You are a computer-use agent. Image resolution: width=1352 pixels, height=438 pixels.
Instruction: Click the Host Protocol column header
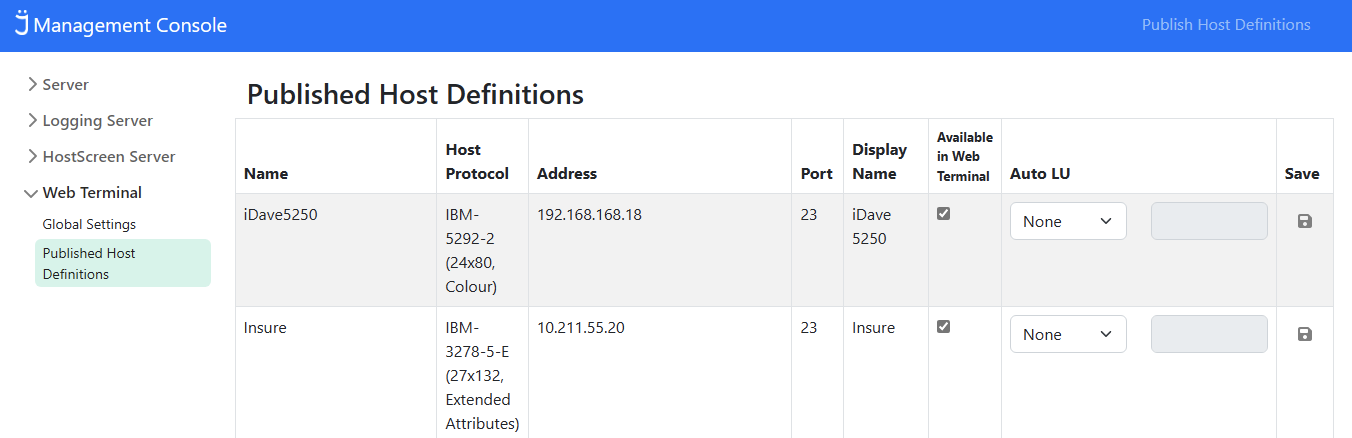point(477,161)
